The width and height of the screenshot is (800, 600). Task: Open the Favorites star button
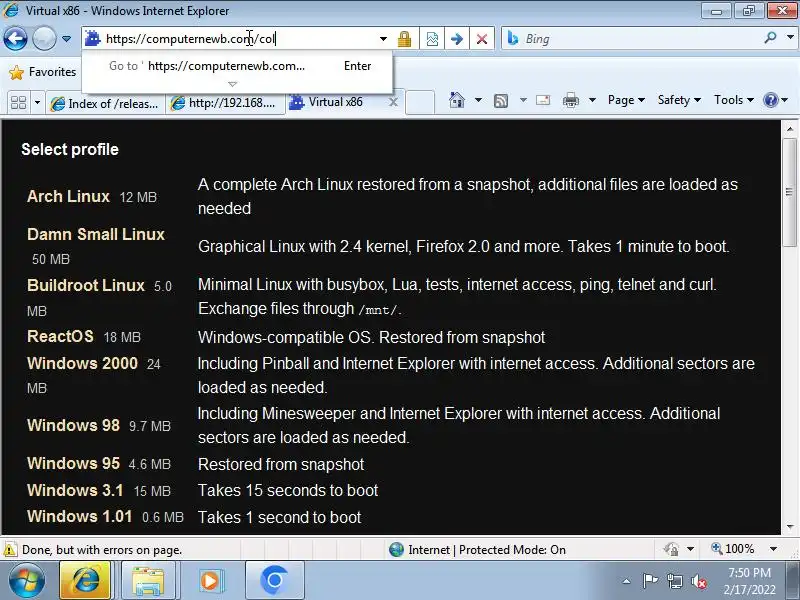[43, 72]
